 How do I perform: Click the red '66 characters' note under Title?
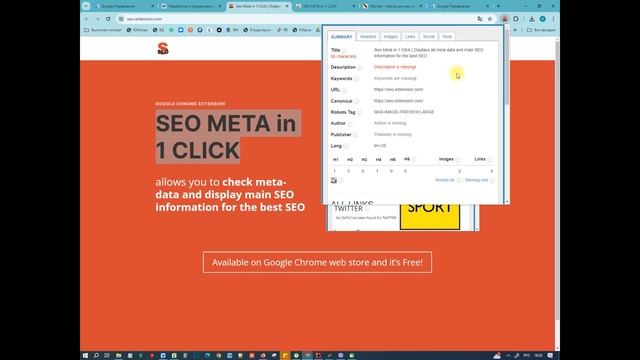click(x=343, y=56)
